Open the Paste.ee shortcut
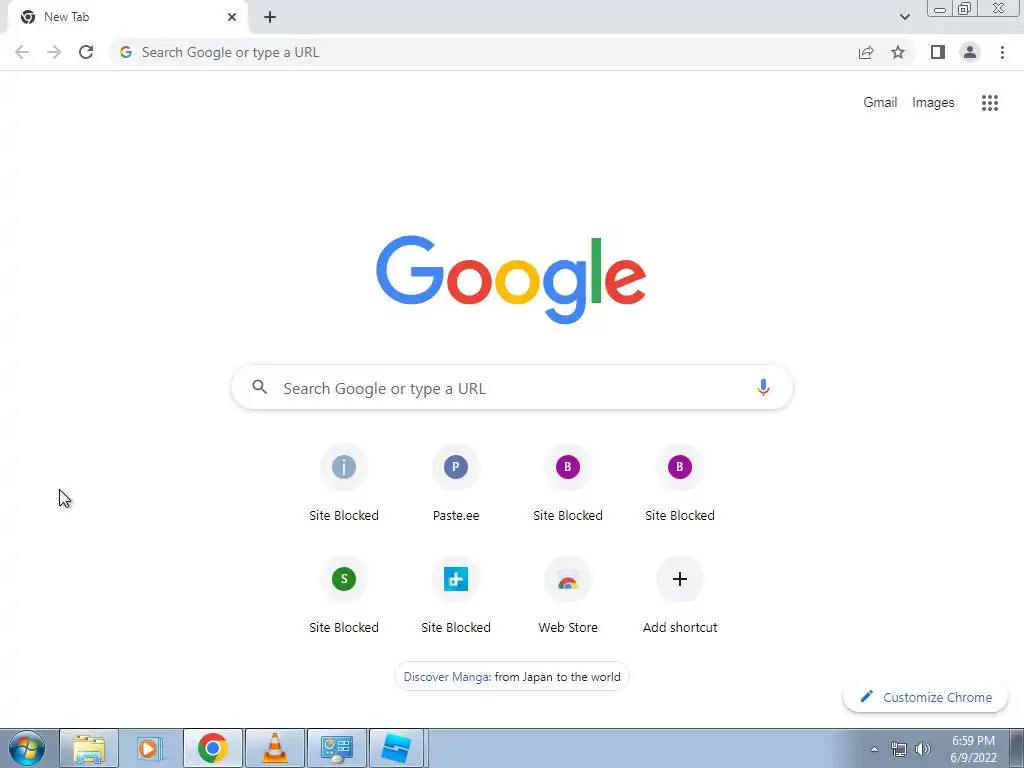The width and height of the screenshot is (1024, 768). [x=456, y=485]
